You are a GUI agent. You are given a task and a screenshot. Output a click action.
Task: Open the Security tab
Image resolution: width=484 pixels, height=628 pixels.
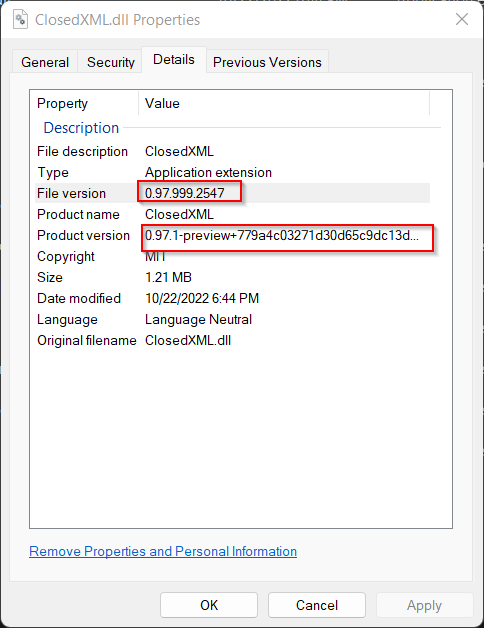pyautogui.click(x=111, y=62)
